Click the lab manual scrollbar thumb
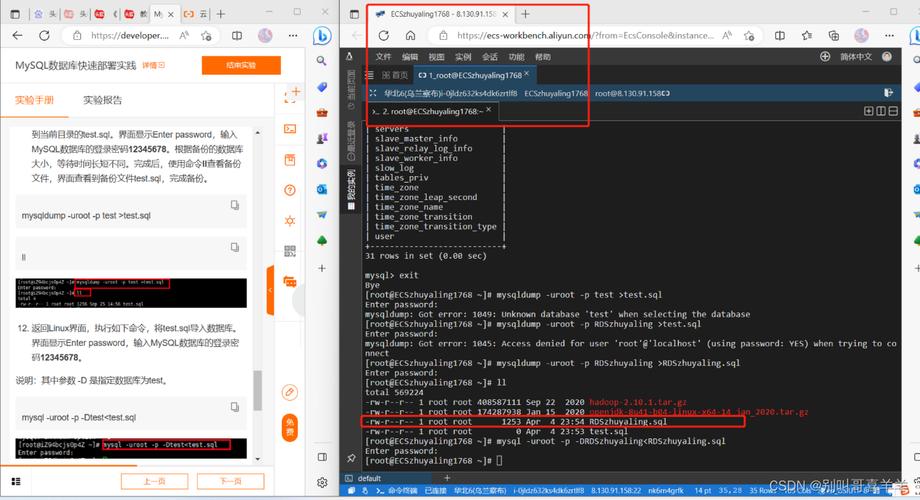 click(257, 390)
